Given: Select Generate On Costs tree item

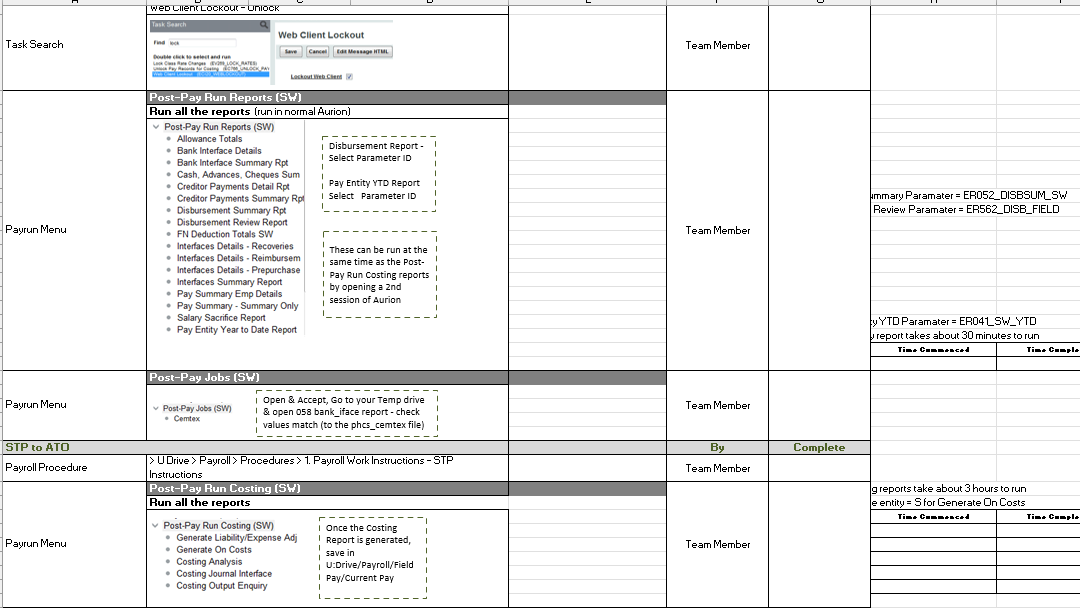Looking at the screenshot, I should pyautogui.click(x=214, y=549).
